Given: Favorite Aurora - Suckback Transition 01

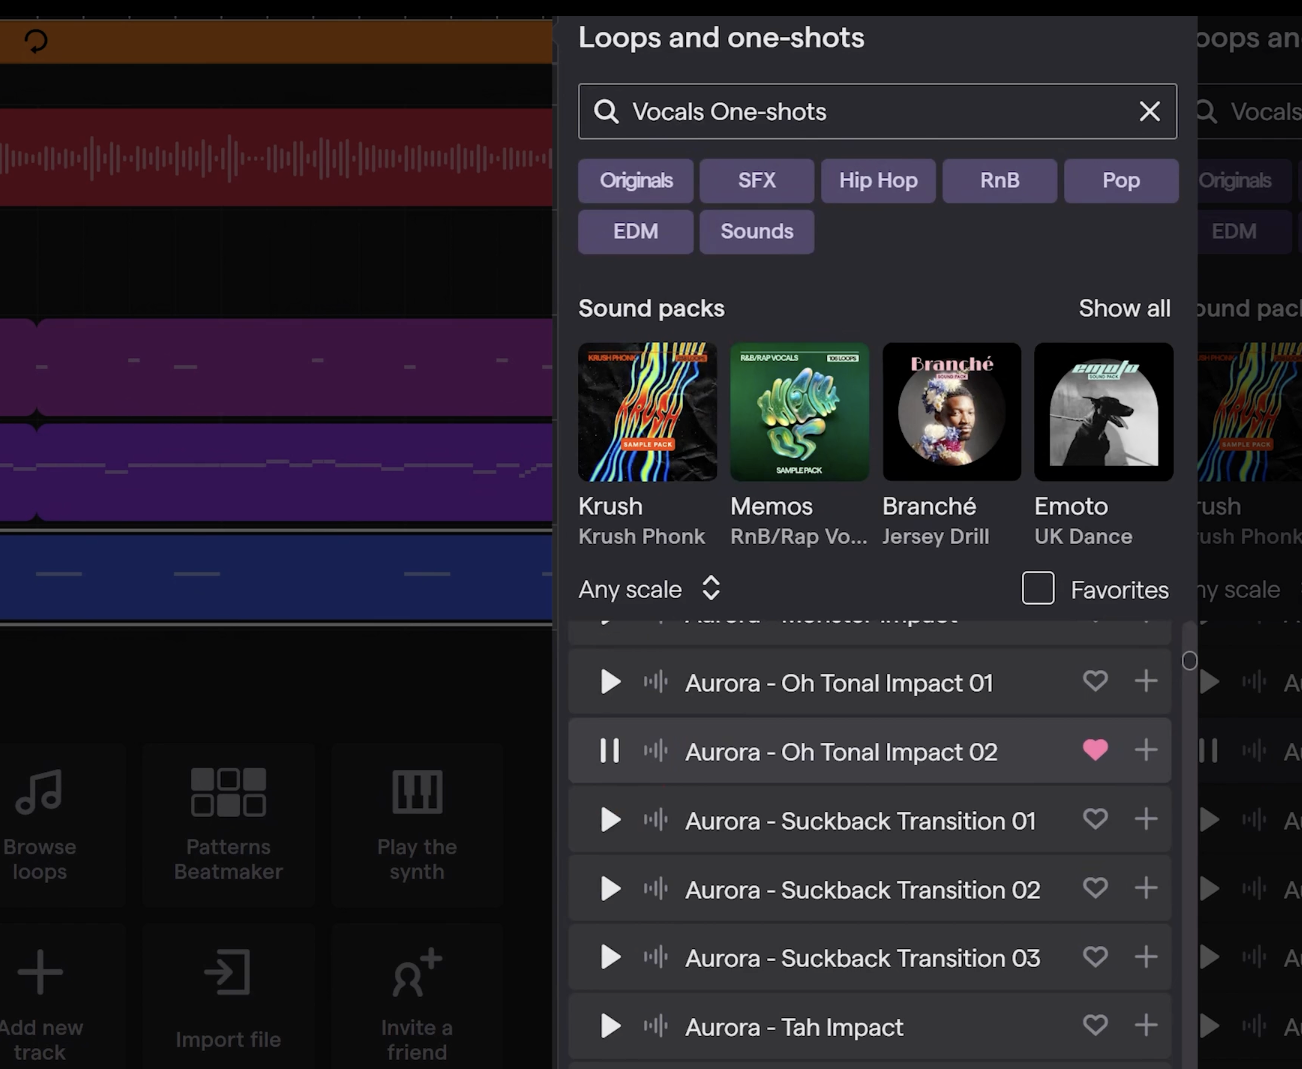Looking at the screenshot, I should tap(1095, 819).
